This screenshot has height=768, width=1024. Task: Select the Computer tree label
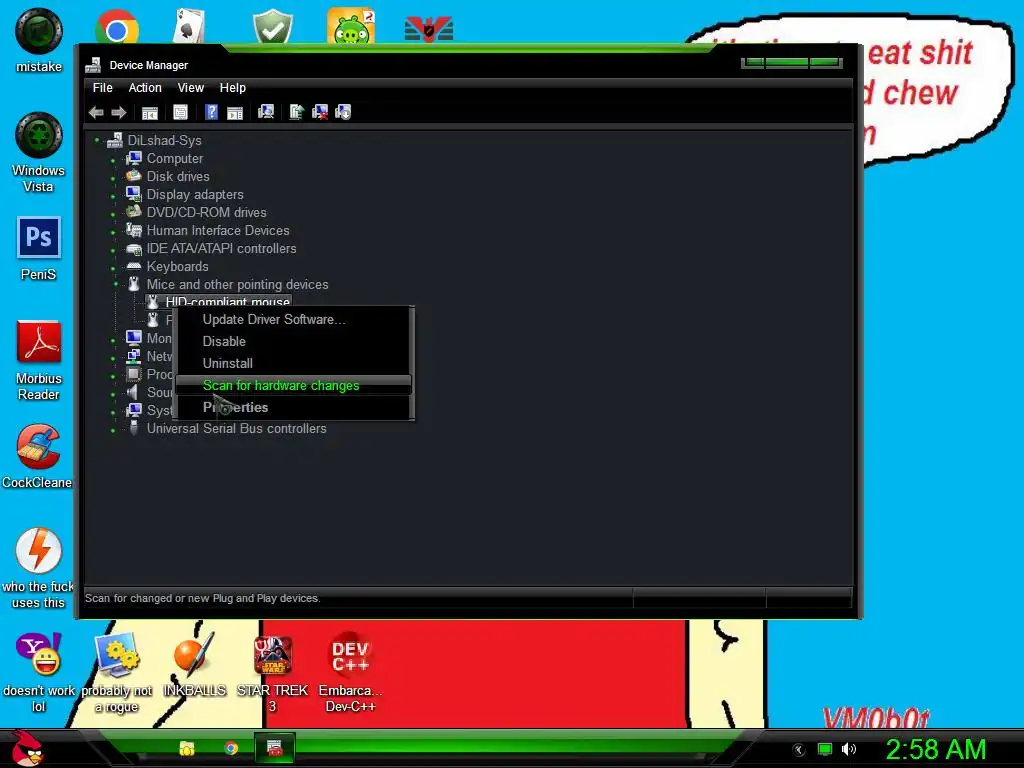click(174, 159)
